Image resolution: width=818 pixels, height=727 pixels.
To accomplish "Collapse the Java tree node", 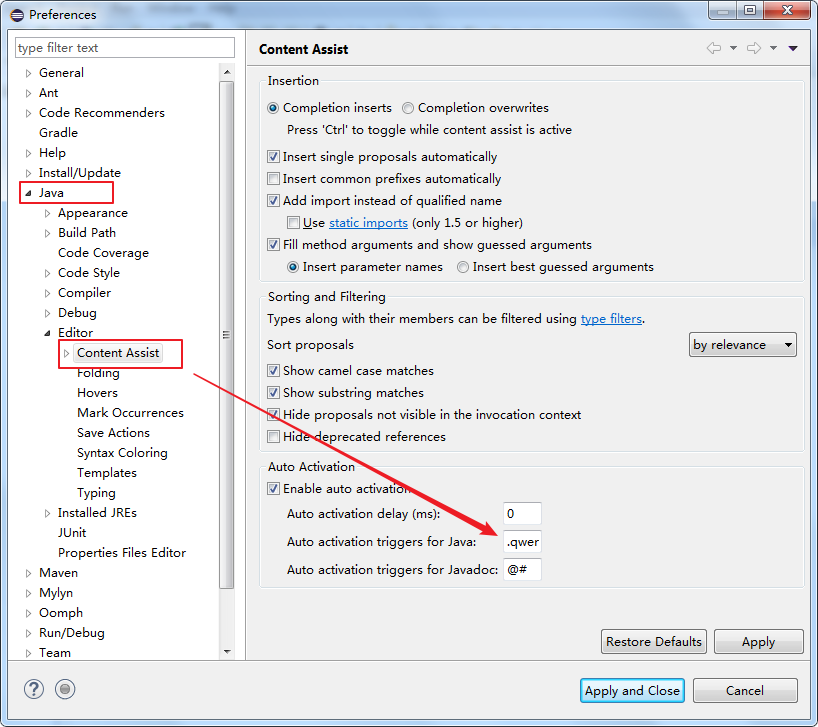I will click(x=28, y=193).
